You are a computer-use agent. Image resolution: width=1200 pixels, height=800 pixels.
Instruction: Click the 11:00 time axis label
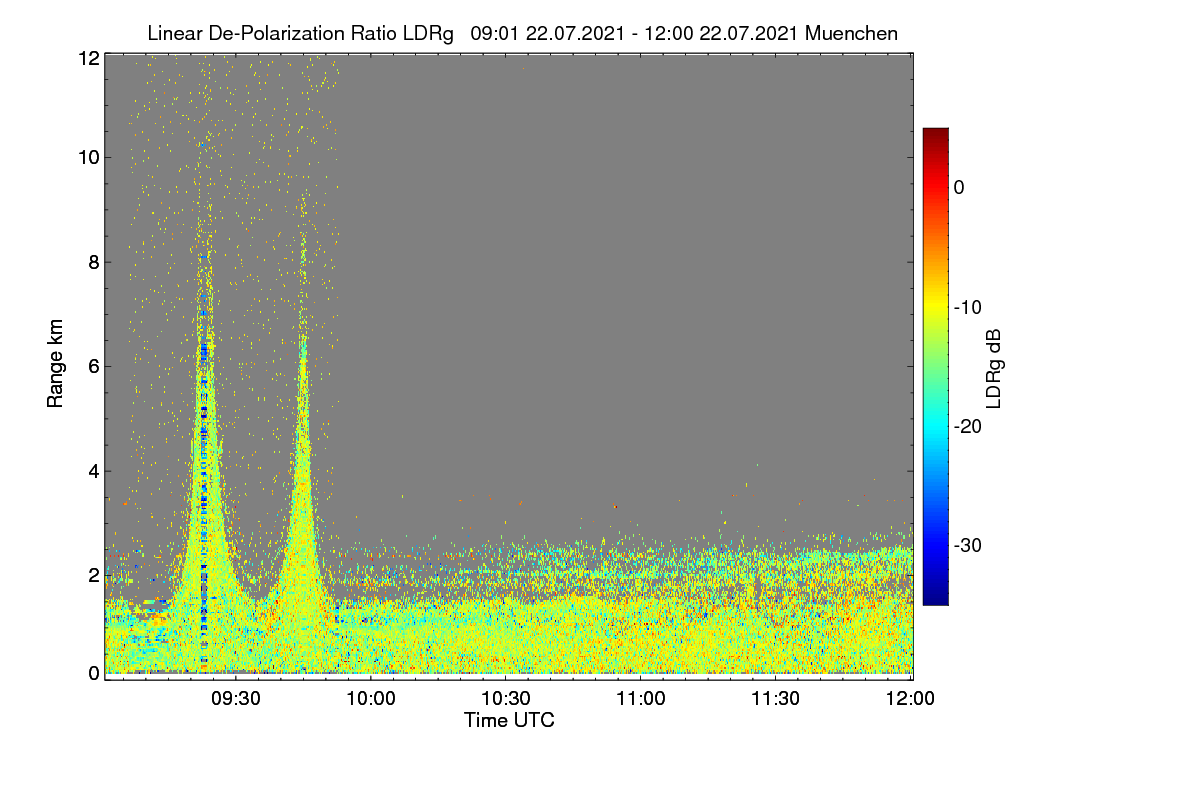tap(641, 699)
